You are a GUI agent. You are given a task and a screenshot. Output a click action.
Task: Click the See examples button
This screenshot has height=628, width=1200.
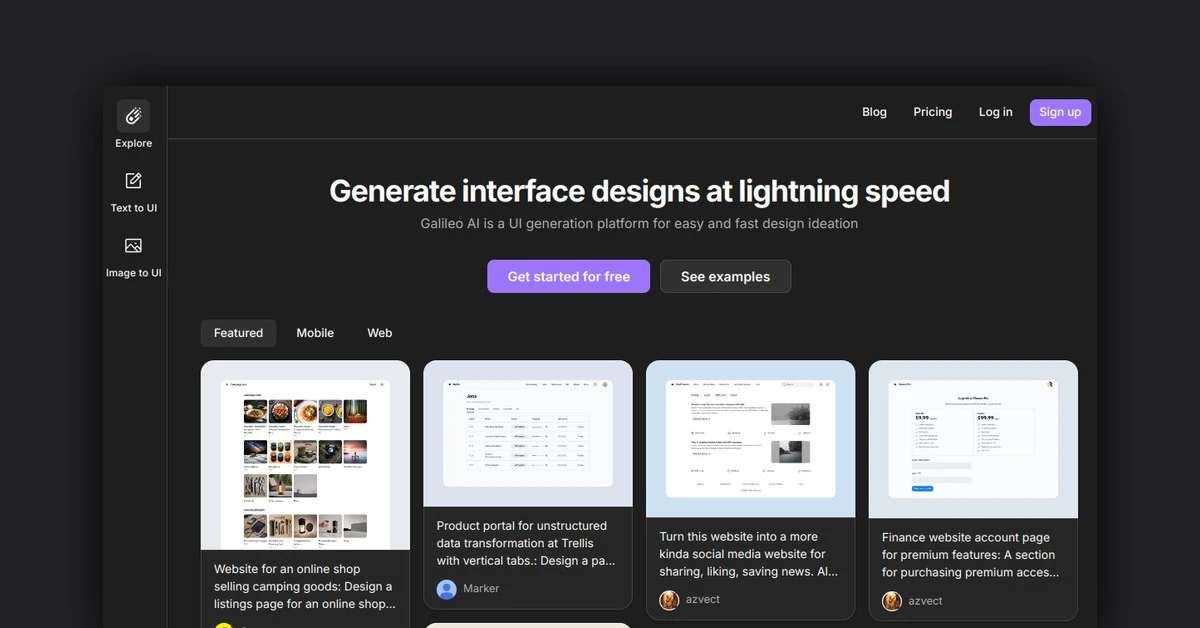725,277
